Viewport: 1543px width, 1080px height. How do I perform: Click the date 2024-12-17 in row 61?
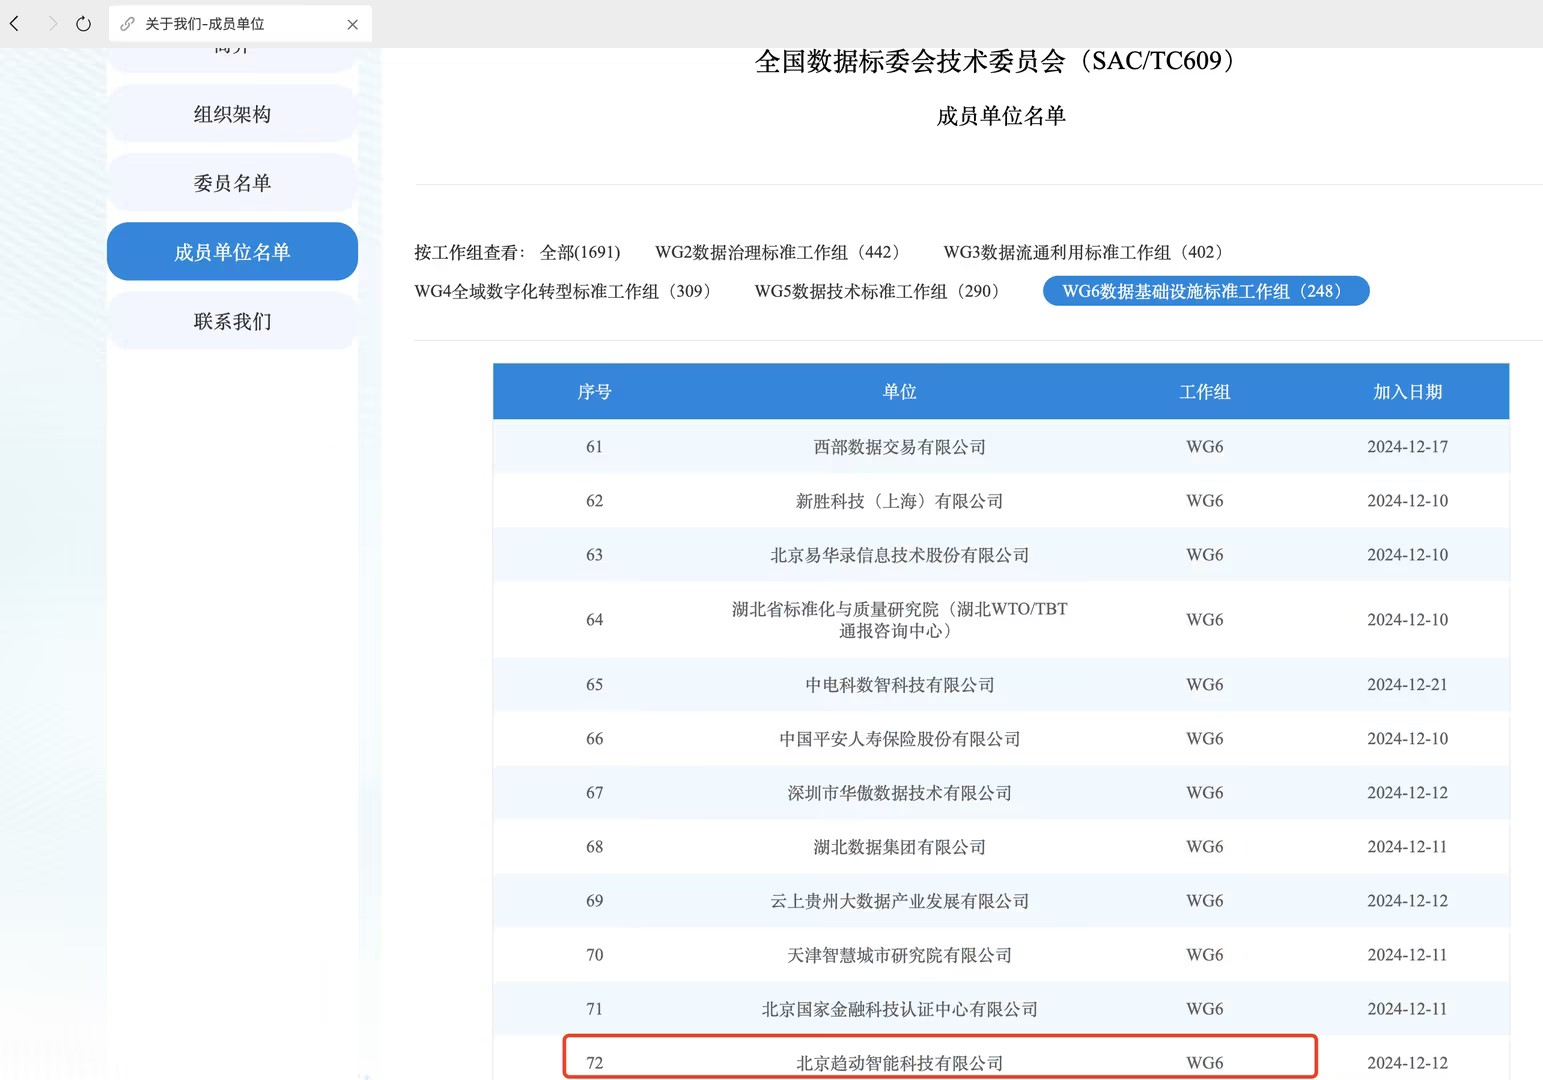pos(1407,447)
